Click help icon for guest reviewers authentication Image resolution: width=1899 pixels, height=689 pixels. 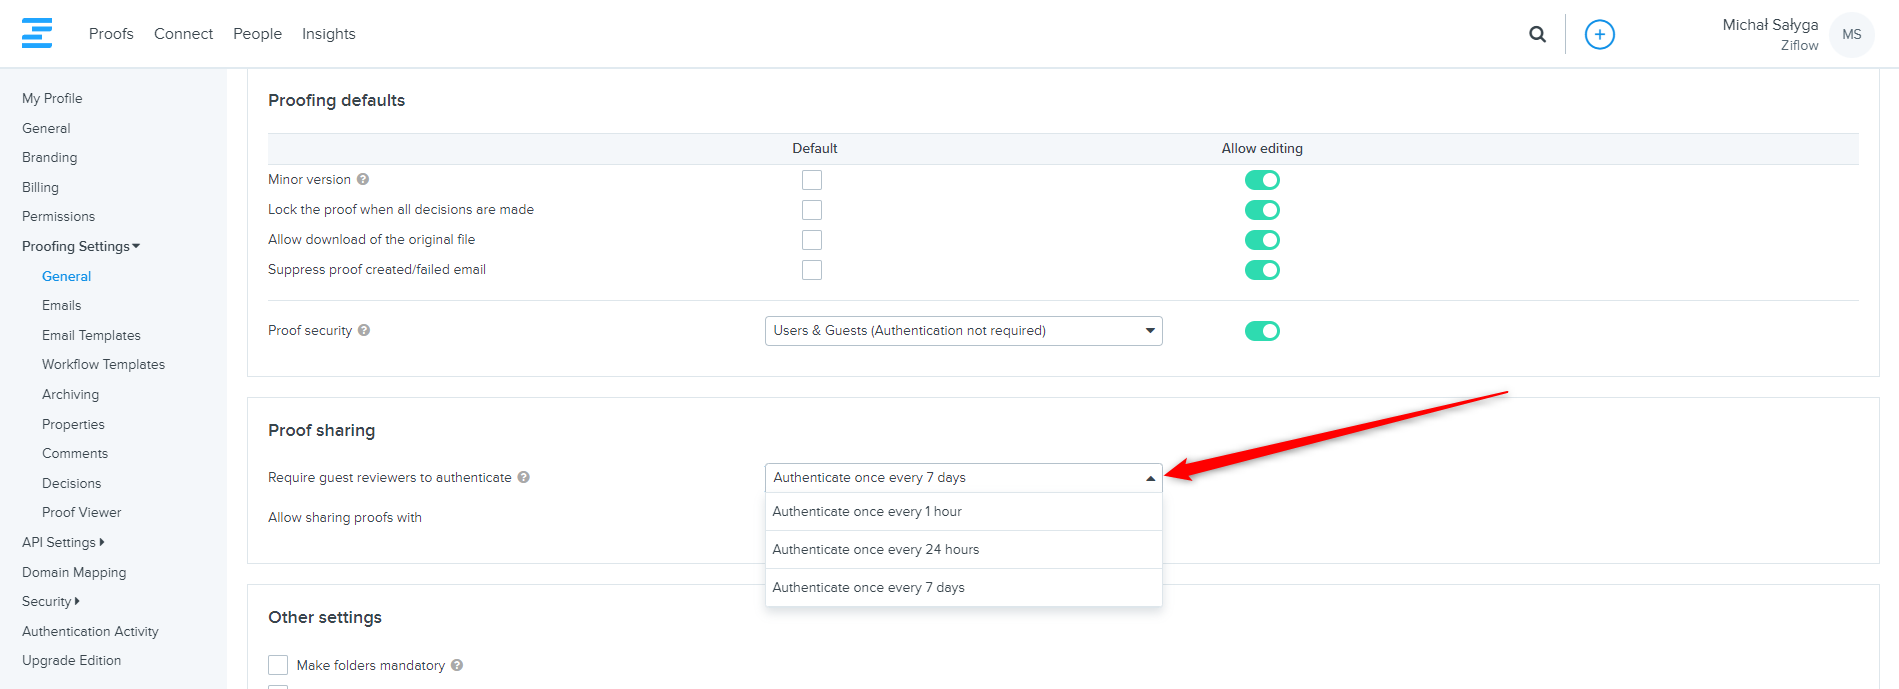pos(524,478)
